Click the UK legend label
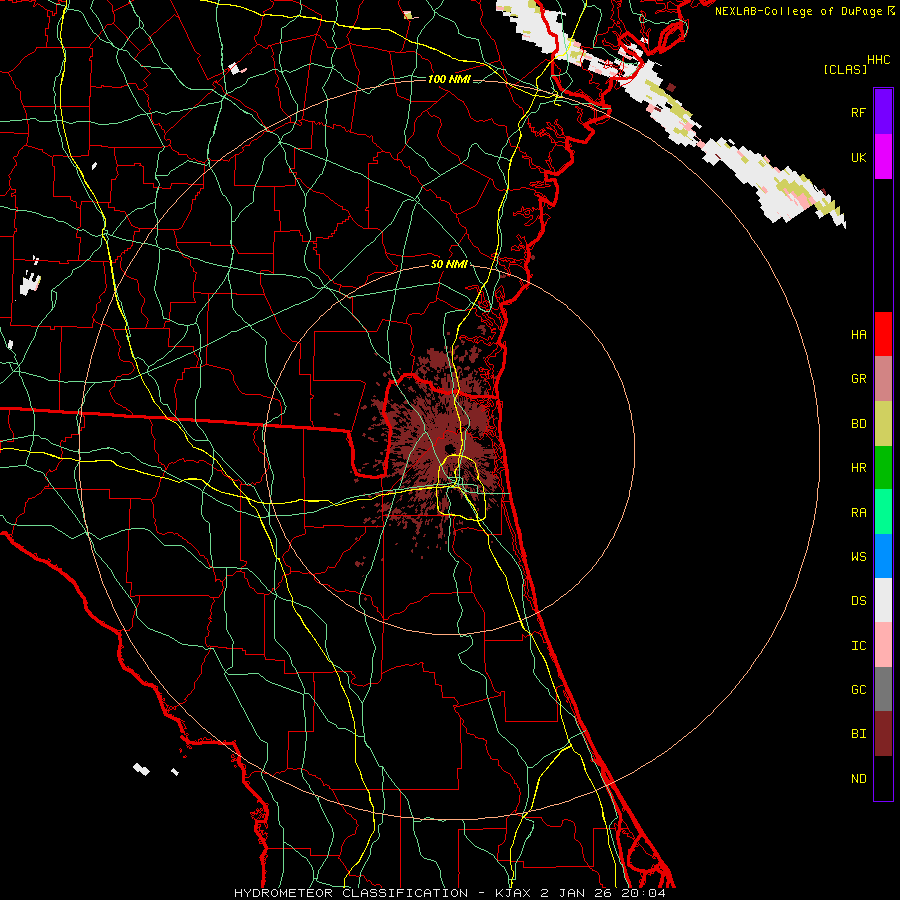The image size is (900, 900). pos(859,157)
